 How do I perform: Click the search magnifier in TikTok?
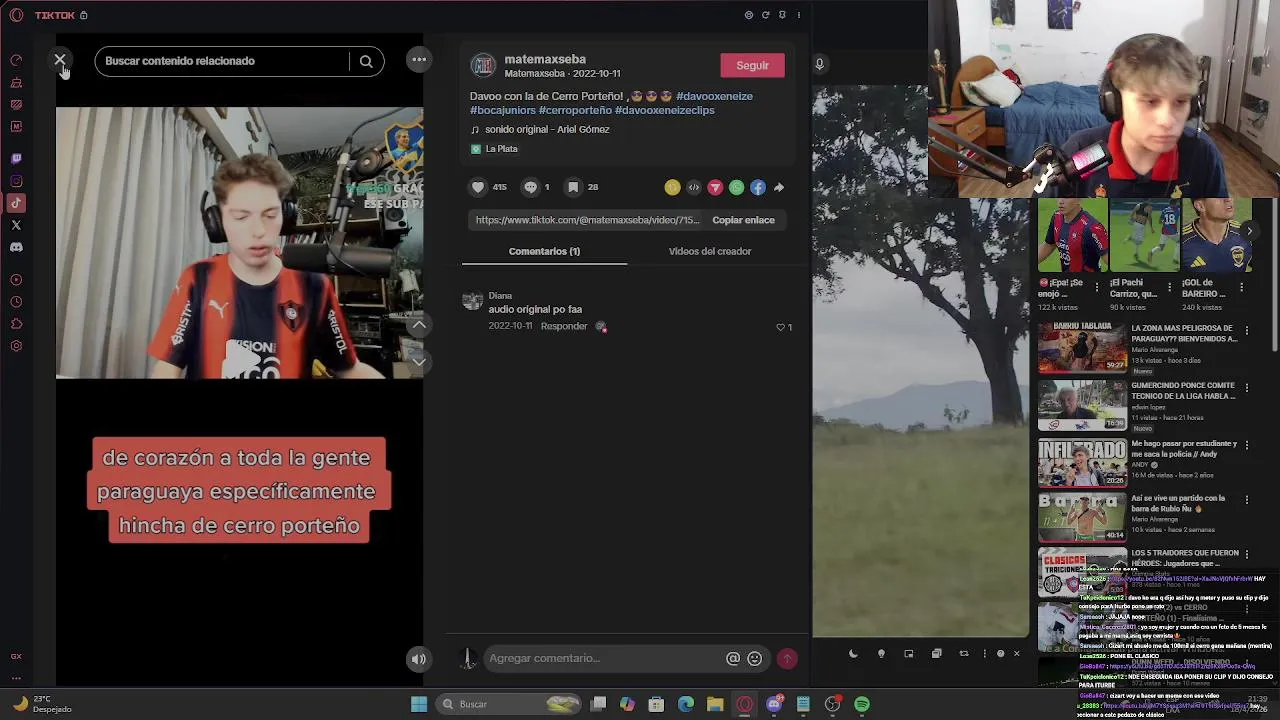(366, 61)
